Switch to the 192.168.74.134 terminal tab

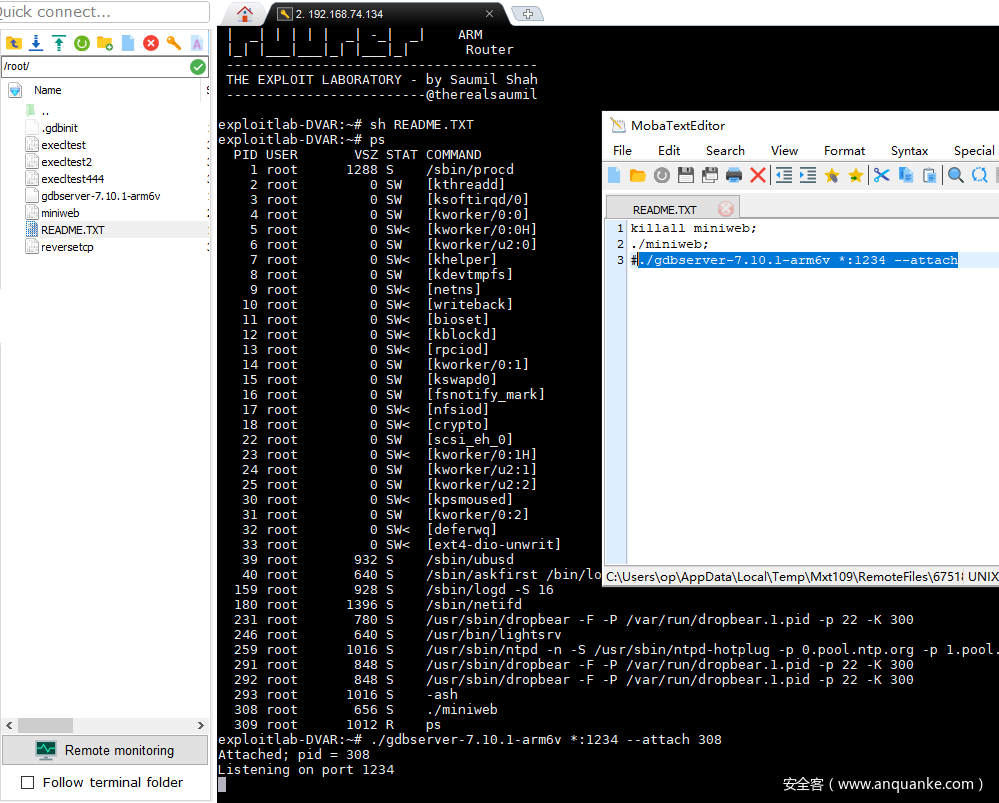(380, 14)
